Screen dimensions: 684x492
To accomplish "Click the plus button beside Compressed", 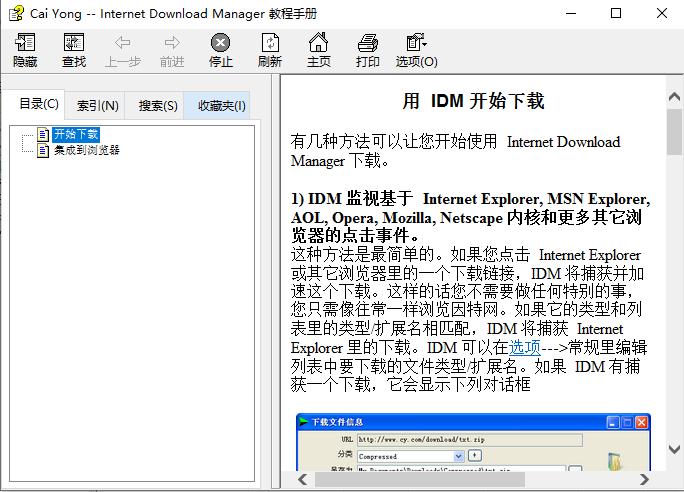I will click(475, 456).
